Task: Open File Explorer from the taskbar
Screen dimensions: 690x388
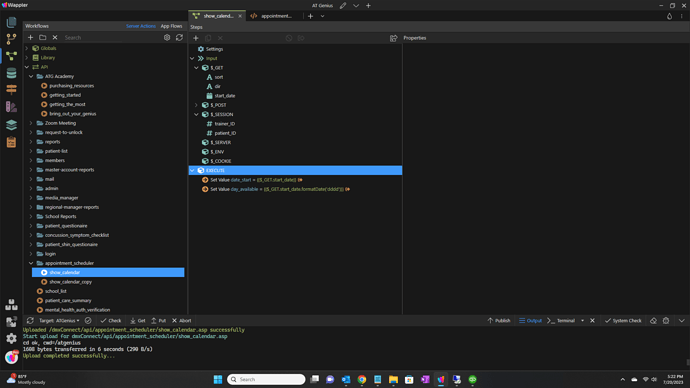Action: [x=393, y=379]
